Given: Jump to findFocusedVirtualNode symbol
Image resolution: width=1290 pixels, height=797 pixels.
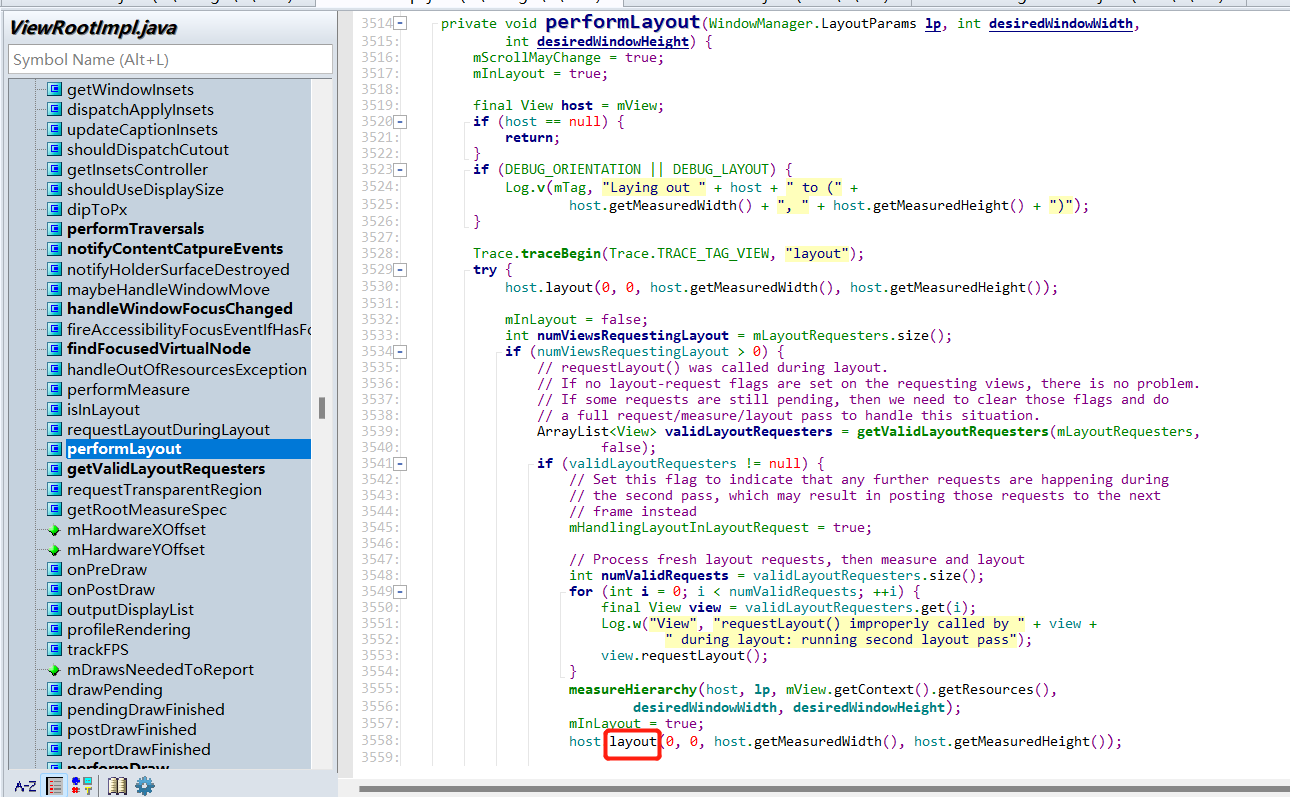Looking at the screenshot, I should click(x=159, y=349).
